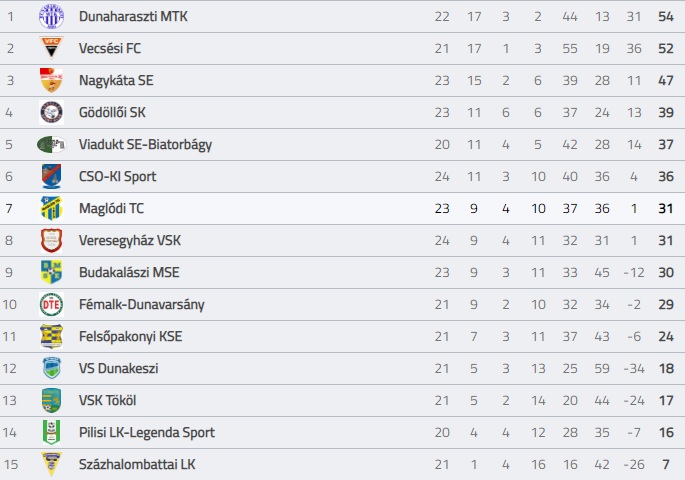This screenshot has height=480, width=685.
Task: Open the Budakalászi MSE crest
Action: tap(52, 272)
